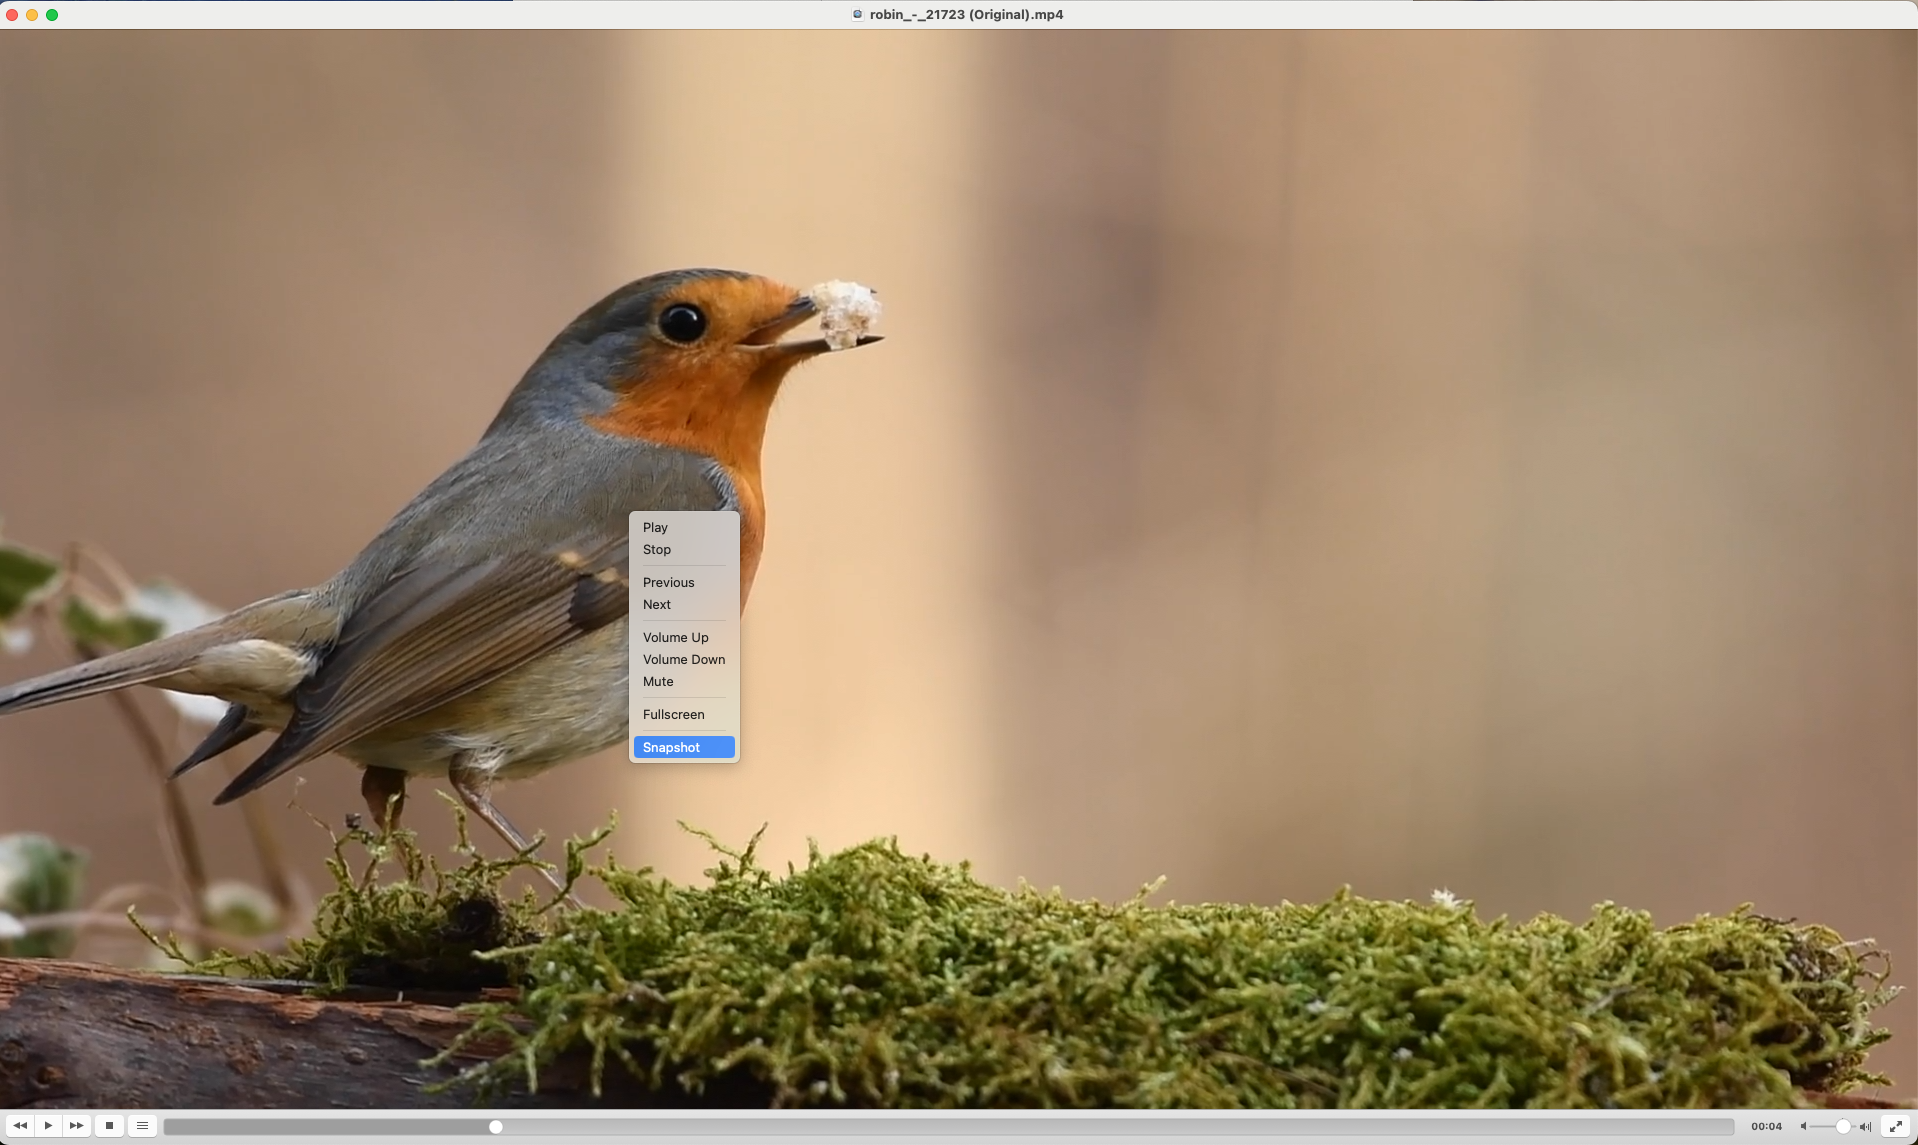Click the green zoom traffic light button
This screenshot has height=1145, width=1918.
point(52,15)
